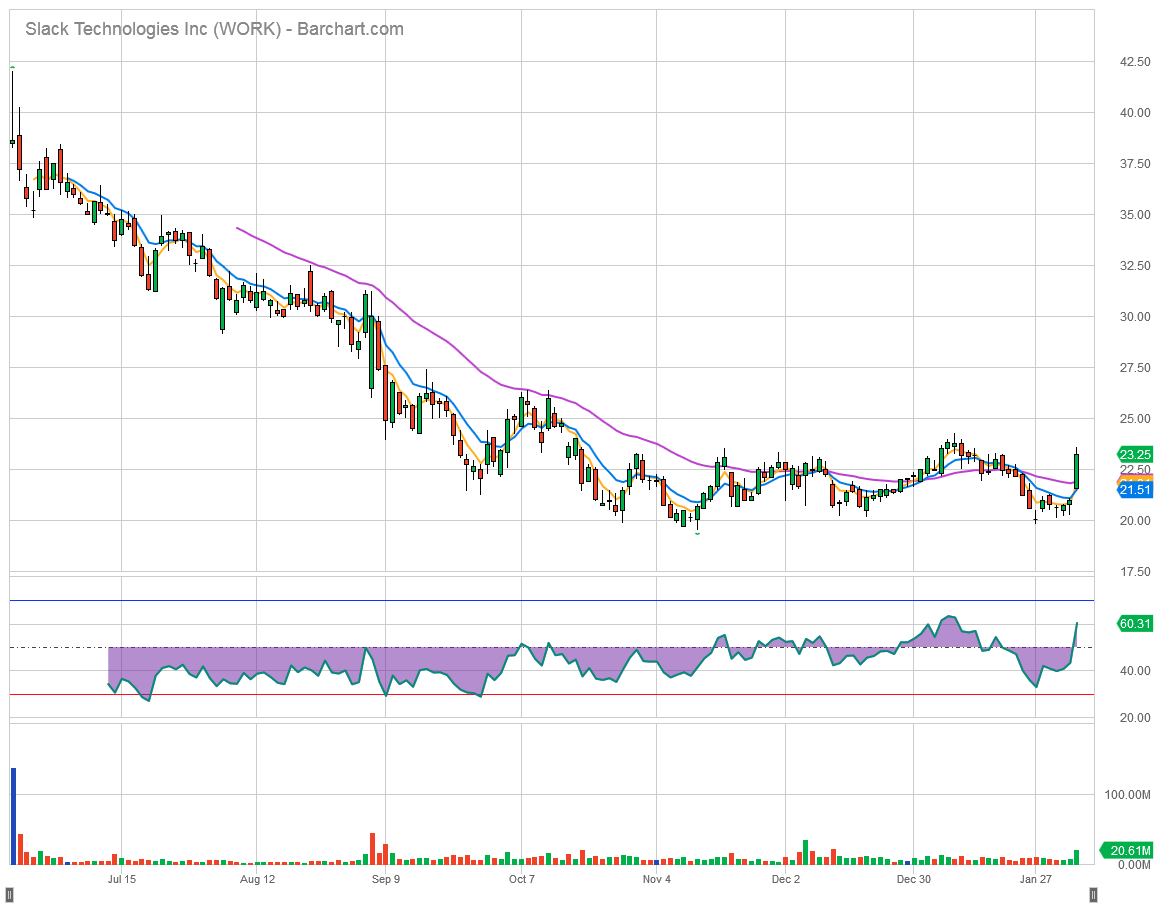Click the 40.00 price axis label
The width and height of the screenshot is (1156, 910).
coord(1135,113)
